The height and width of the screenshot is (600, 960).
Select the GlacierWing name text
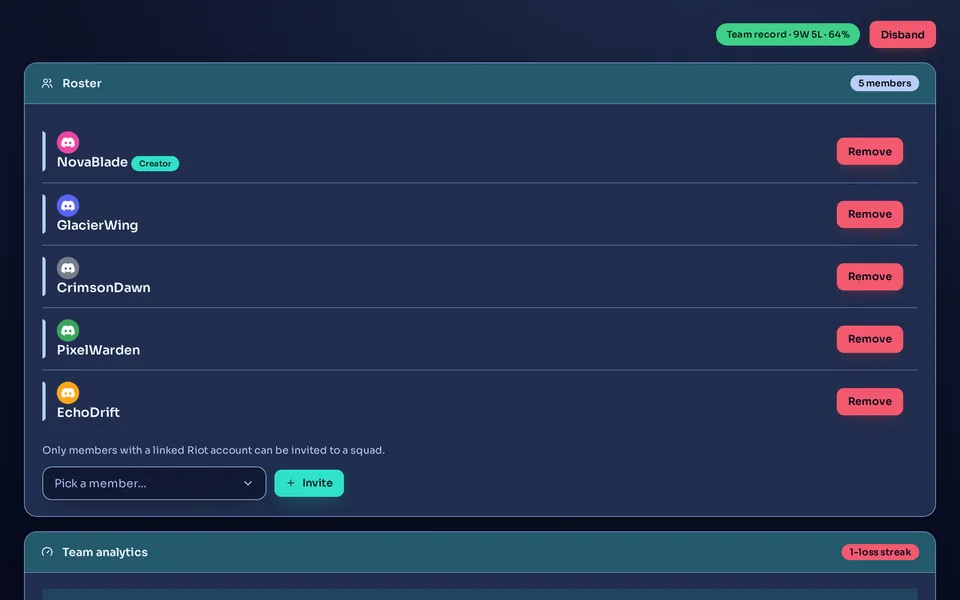point(97,225)
